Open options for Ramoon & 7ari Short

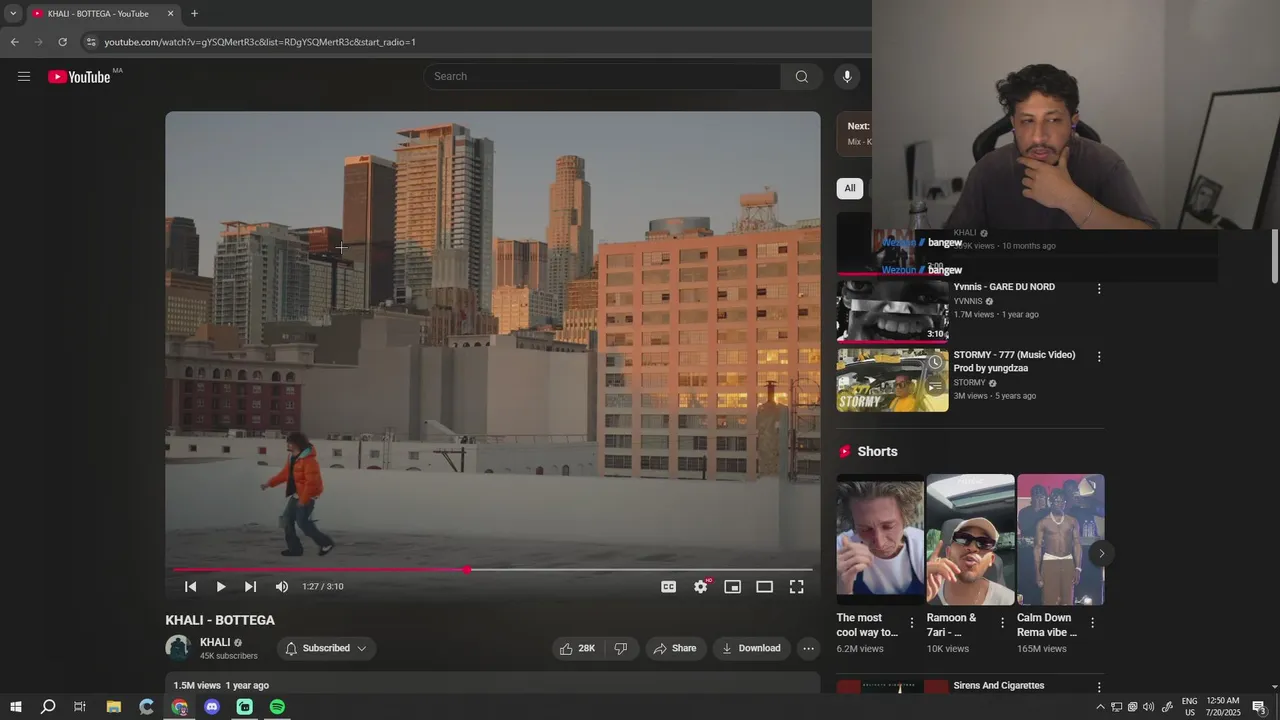coord(1002,622)
